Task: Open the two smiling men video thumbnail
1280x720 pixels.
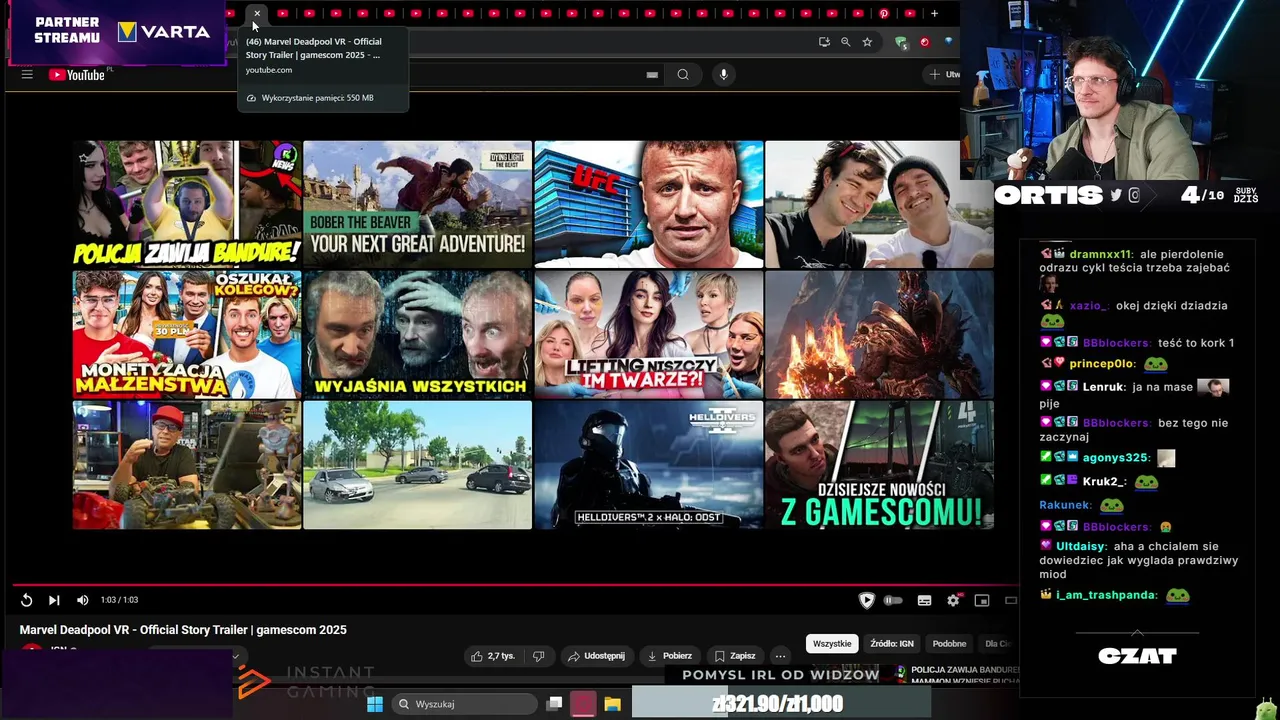Action: click(880, 204)
